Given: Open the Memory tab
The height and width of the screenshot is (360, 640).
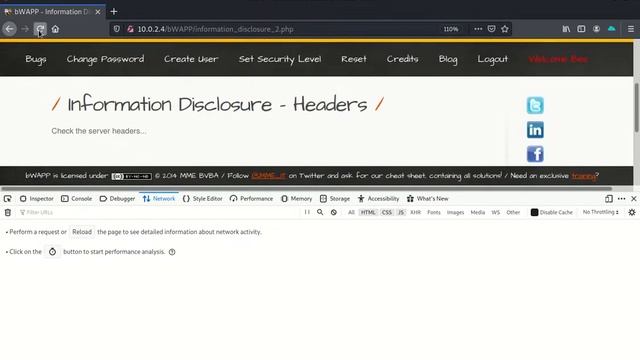Looking at the screenshot, I should click(x=297, y=199).
